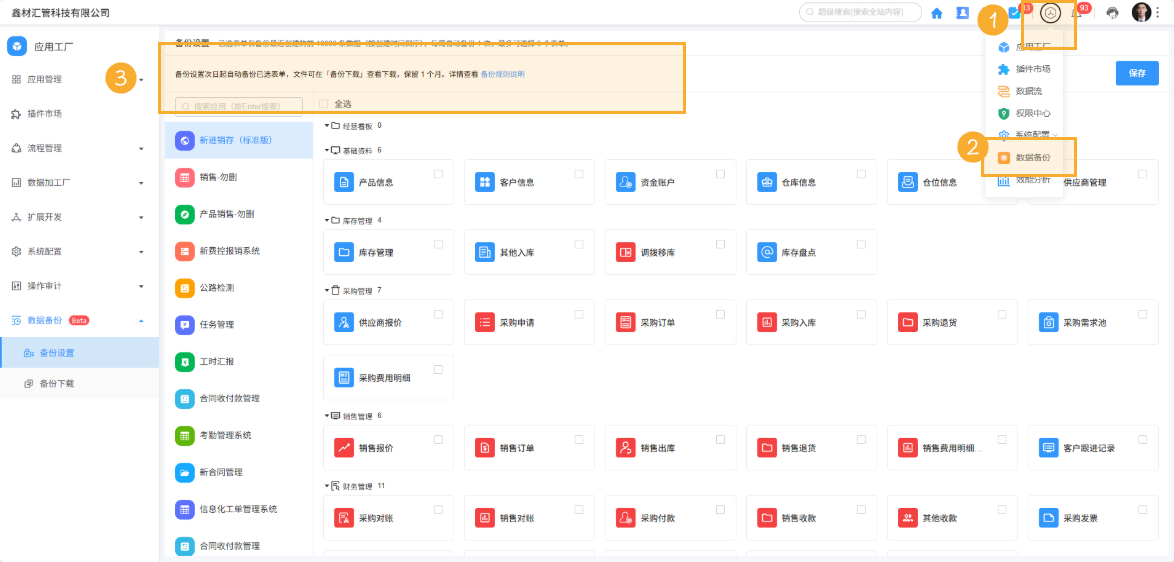The height and width of the screenshot is (562, 1174).
Task: Open 产品信息 form icon
Action: (343, 182)
